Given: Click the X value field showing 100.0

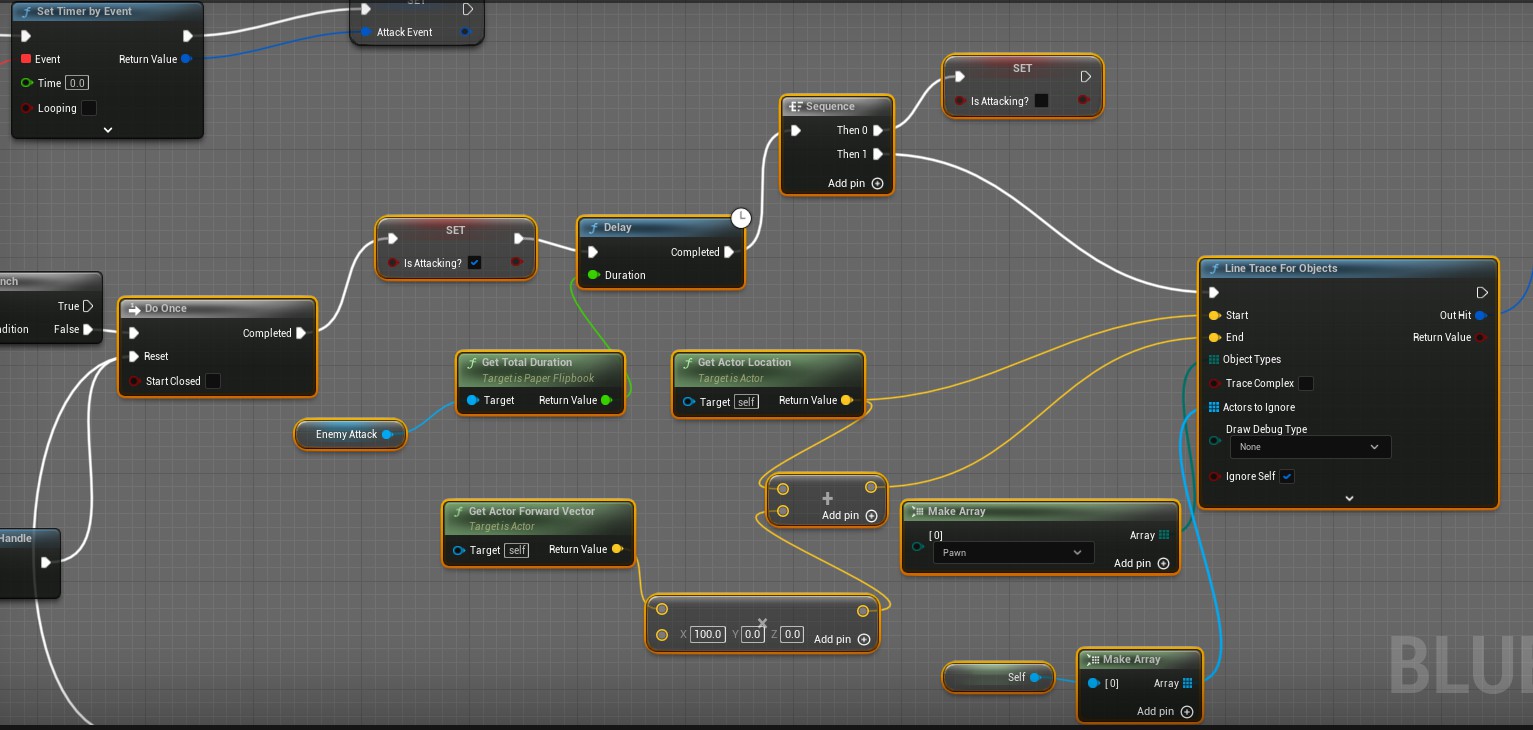Looking at the screenshot, I should 708,634.
